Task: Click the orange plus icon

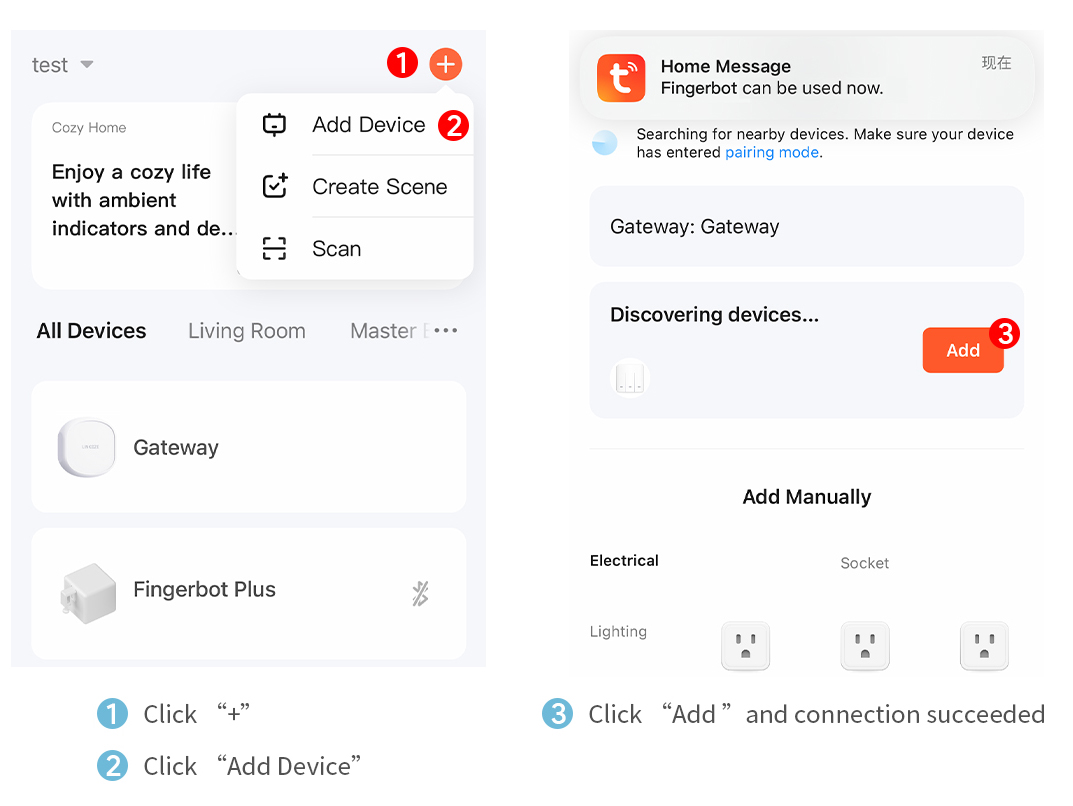Action: pyautogui.click(x=446, y=64)
